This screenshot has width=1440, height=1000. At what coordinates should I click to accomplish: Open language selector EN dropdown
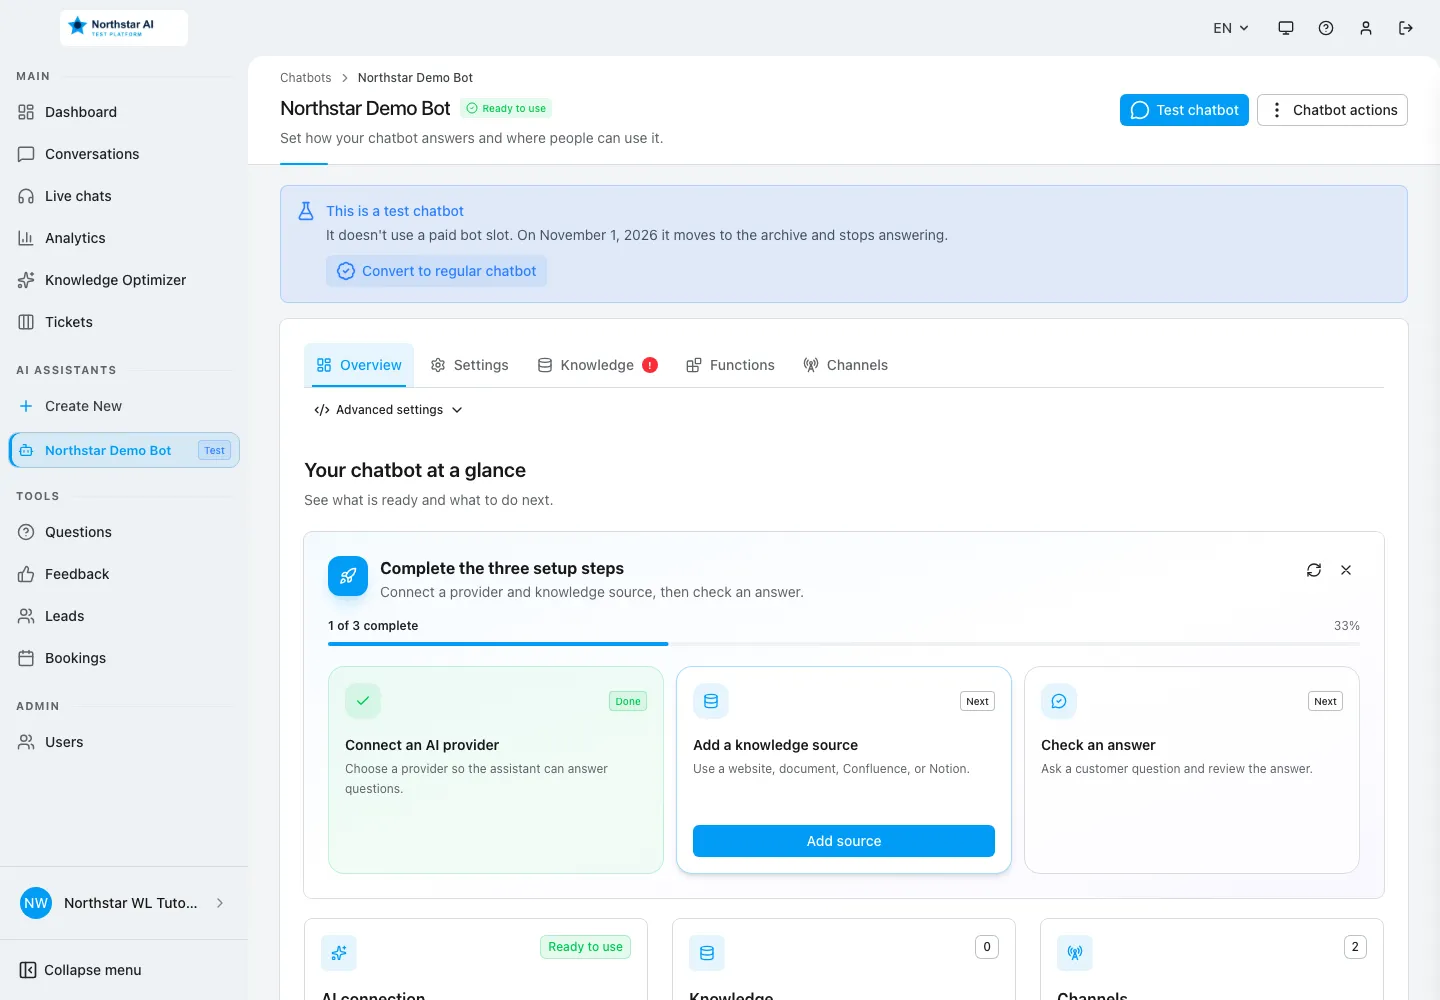(1231, 28)
